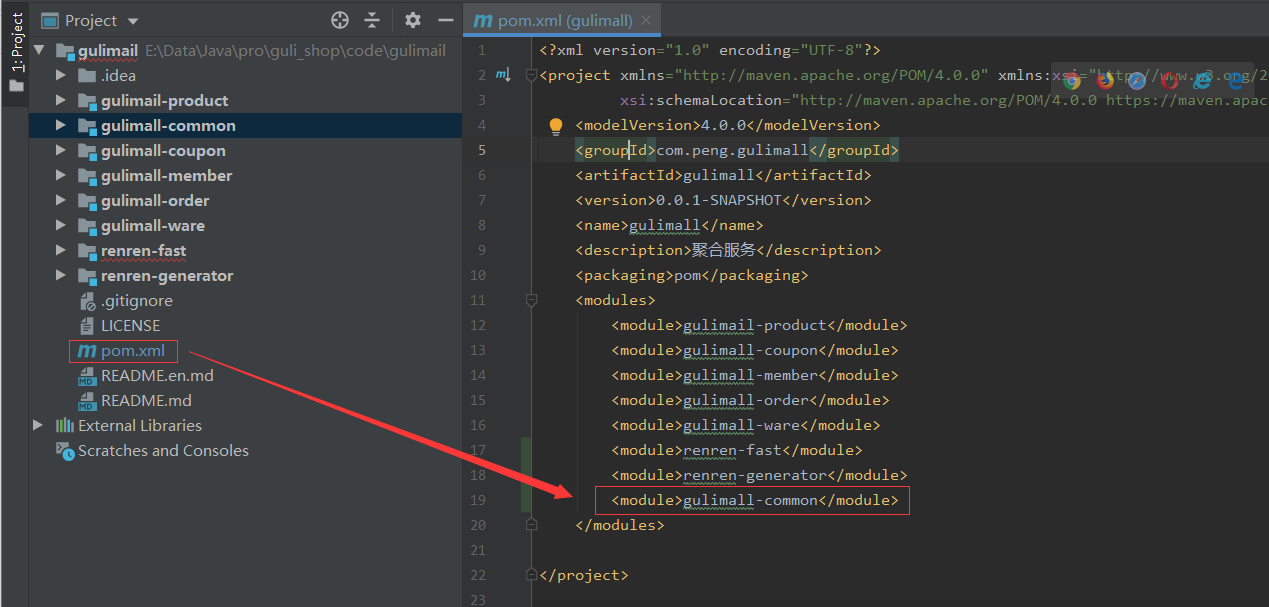Screen dimensions: 1269x607
Task: Collapse the gulimail root project node
Action: 39,50
